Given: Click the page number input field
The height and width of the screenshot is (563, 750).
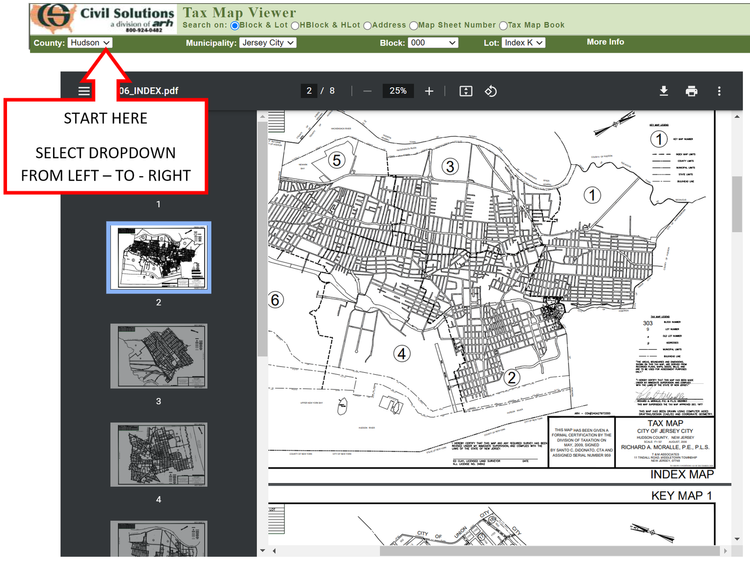Looking at the screenshot, I should (x=309, y=91).
